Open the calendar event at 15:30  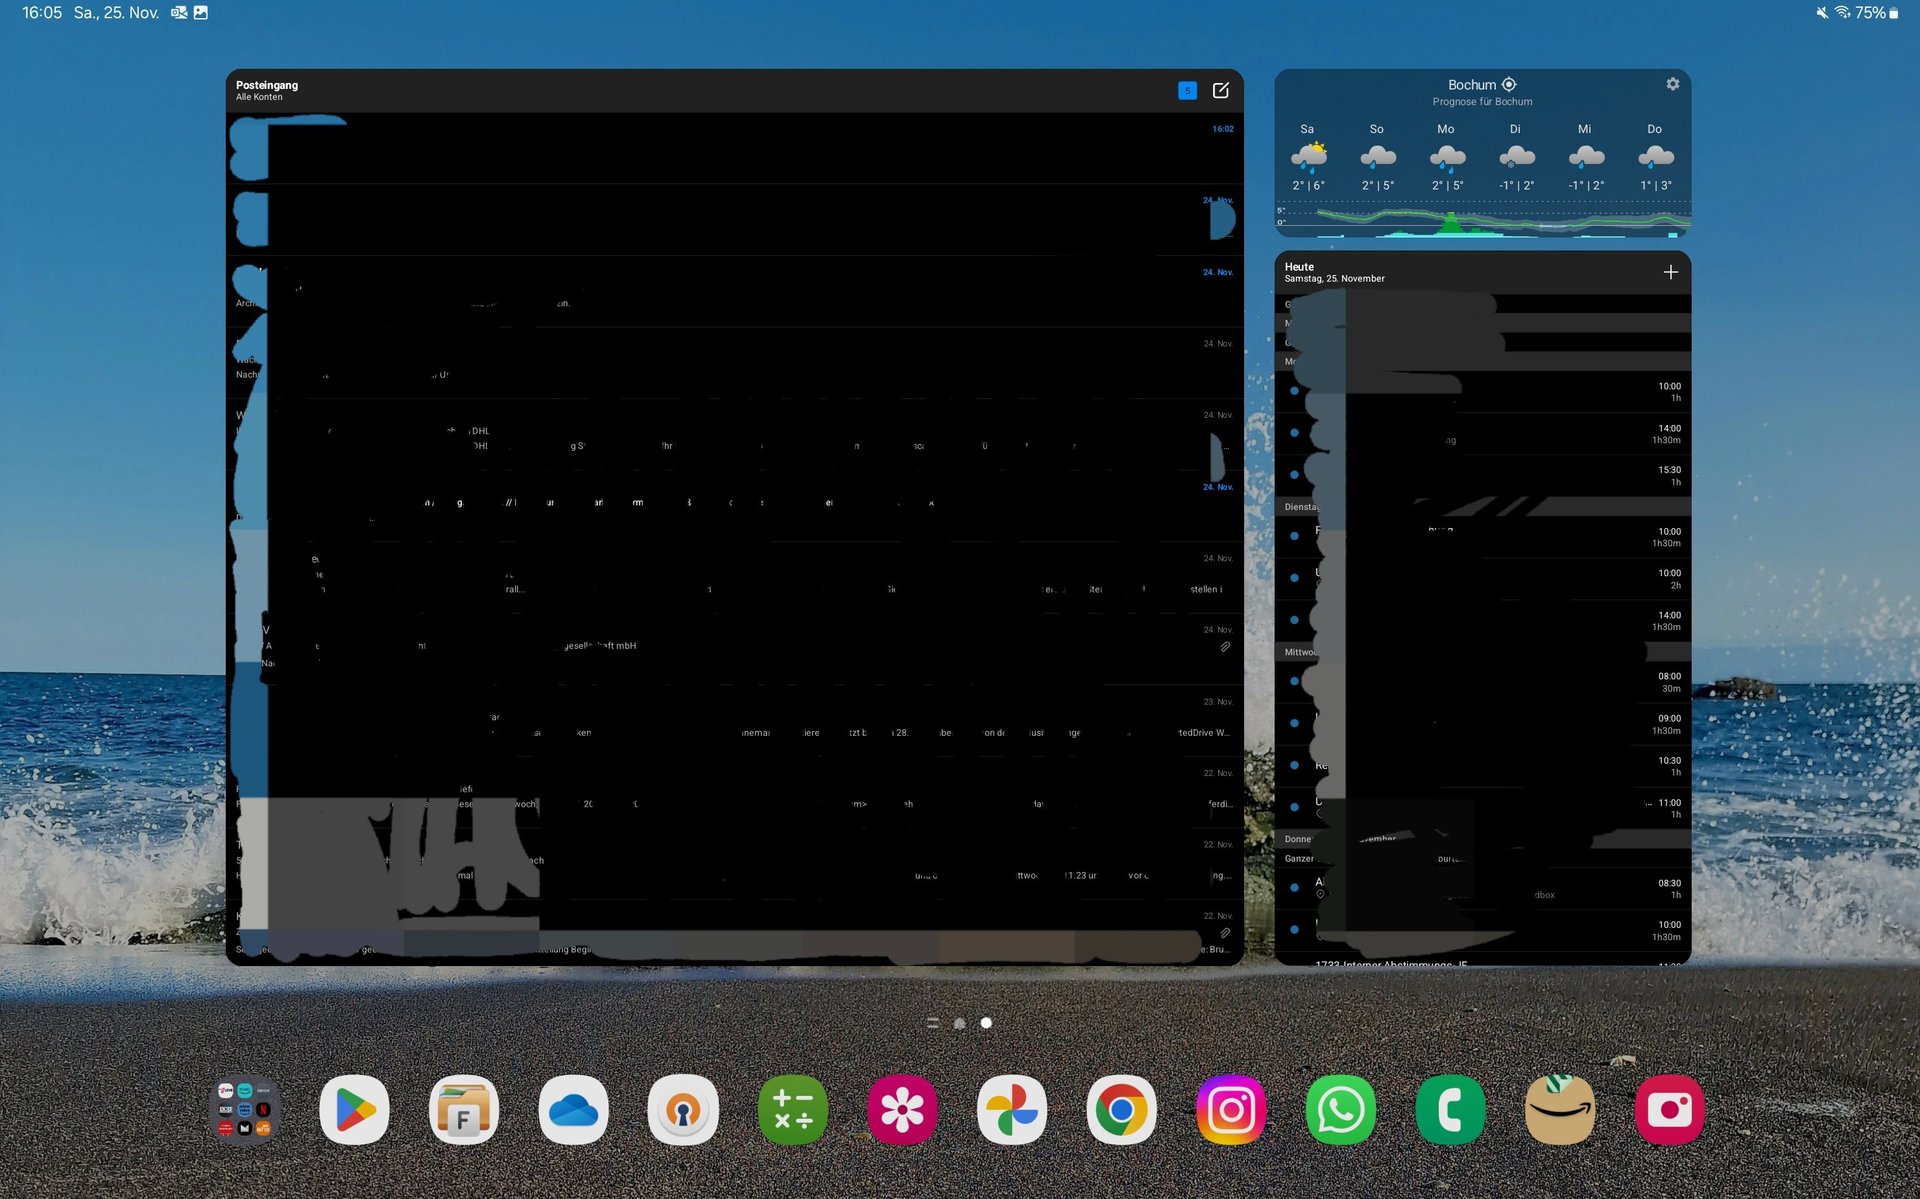(x=1483, y=476)
